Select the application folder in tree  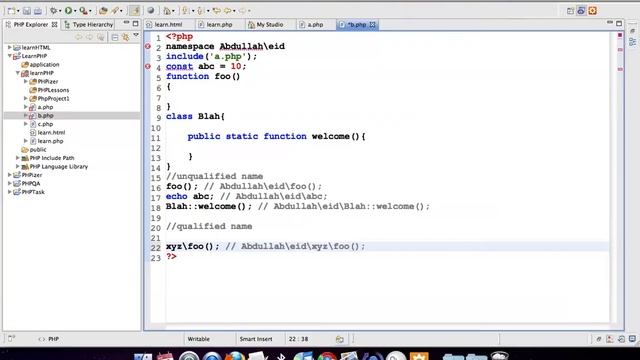[x=40, y=64]
